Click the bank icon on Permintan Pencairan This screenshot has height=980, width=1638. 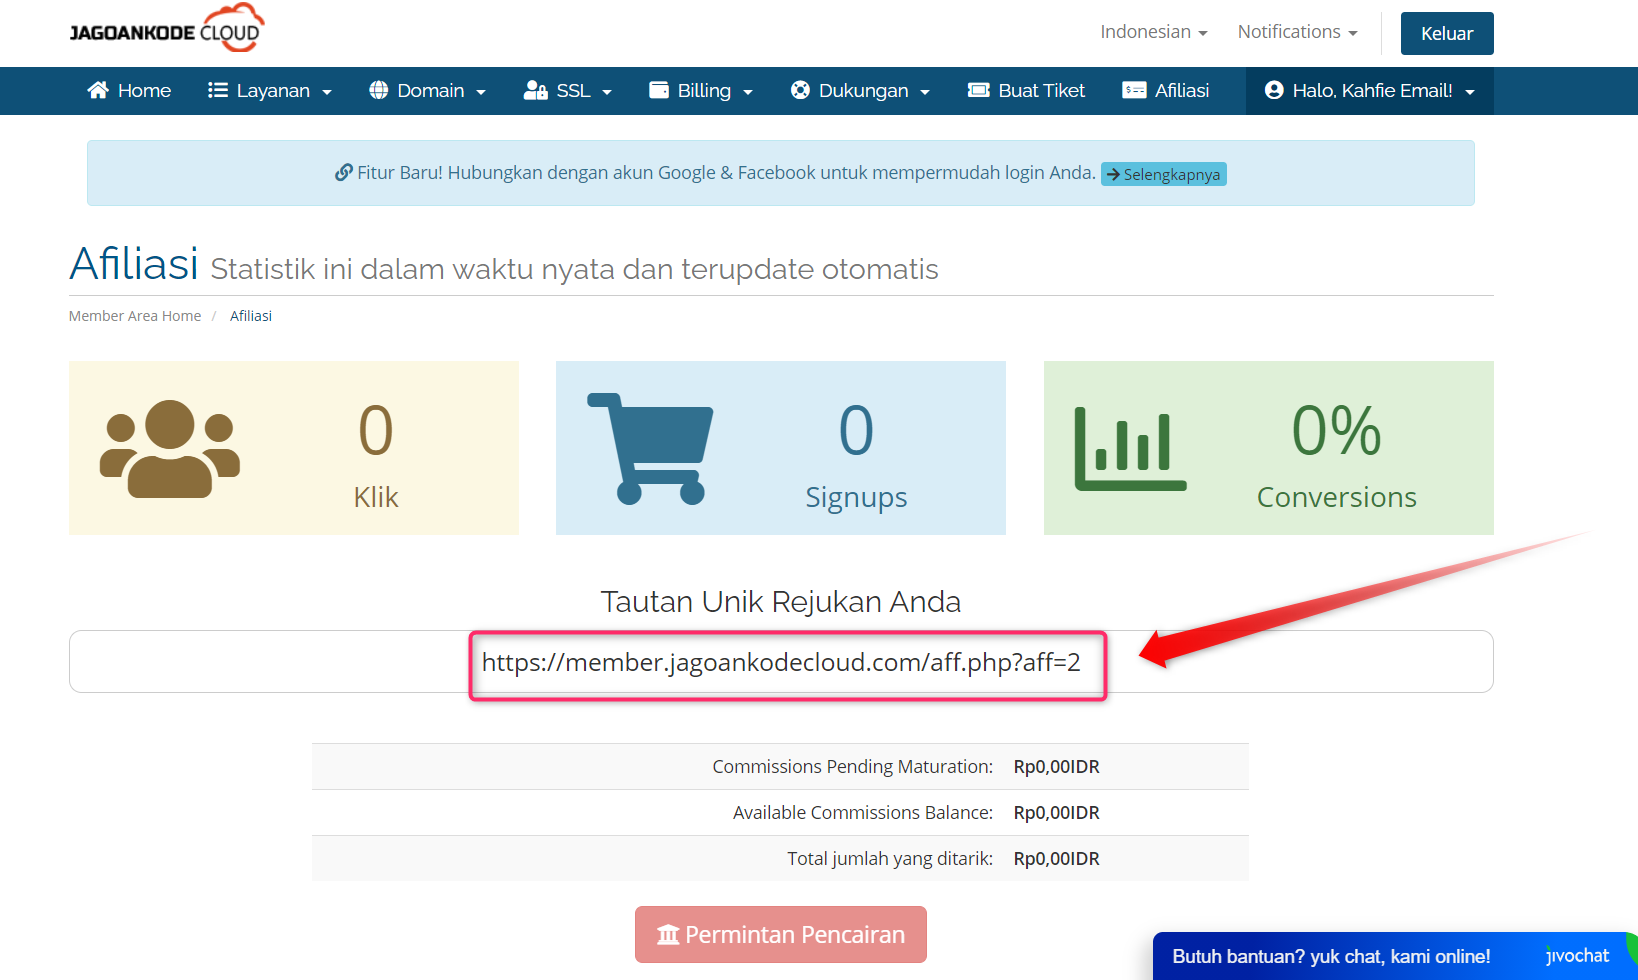pyautogui.click(x=668, y=935)
